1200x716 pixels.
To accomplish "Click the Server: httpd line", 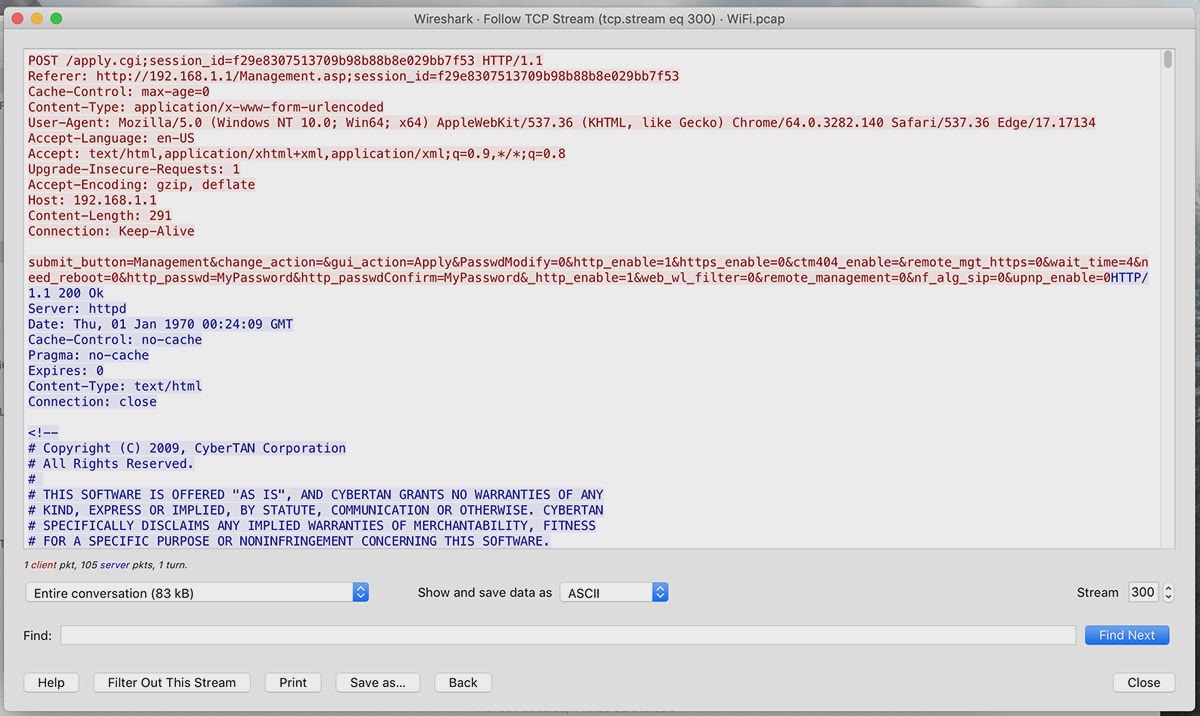I will 77,309.
